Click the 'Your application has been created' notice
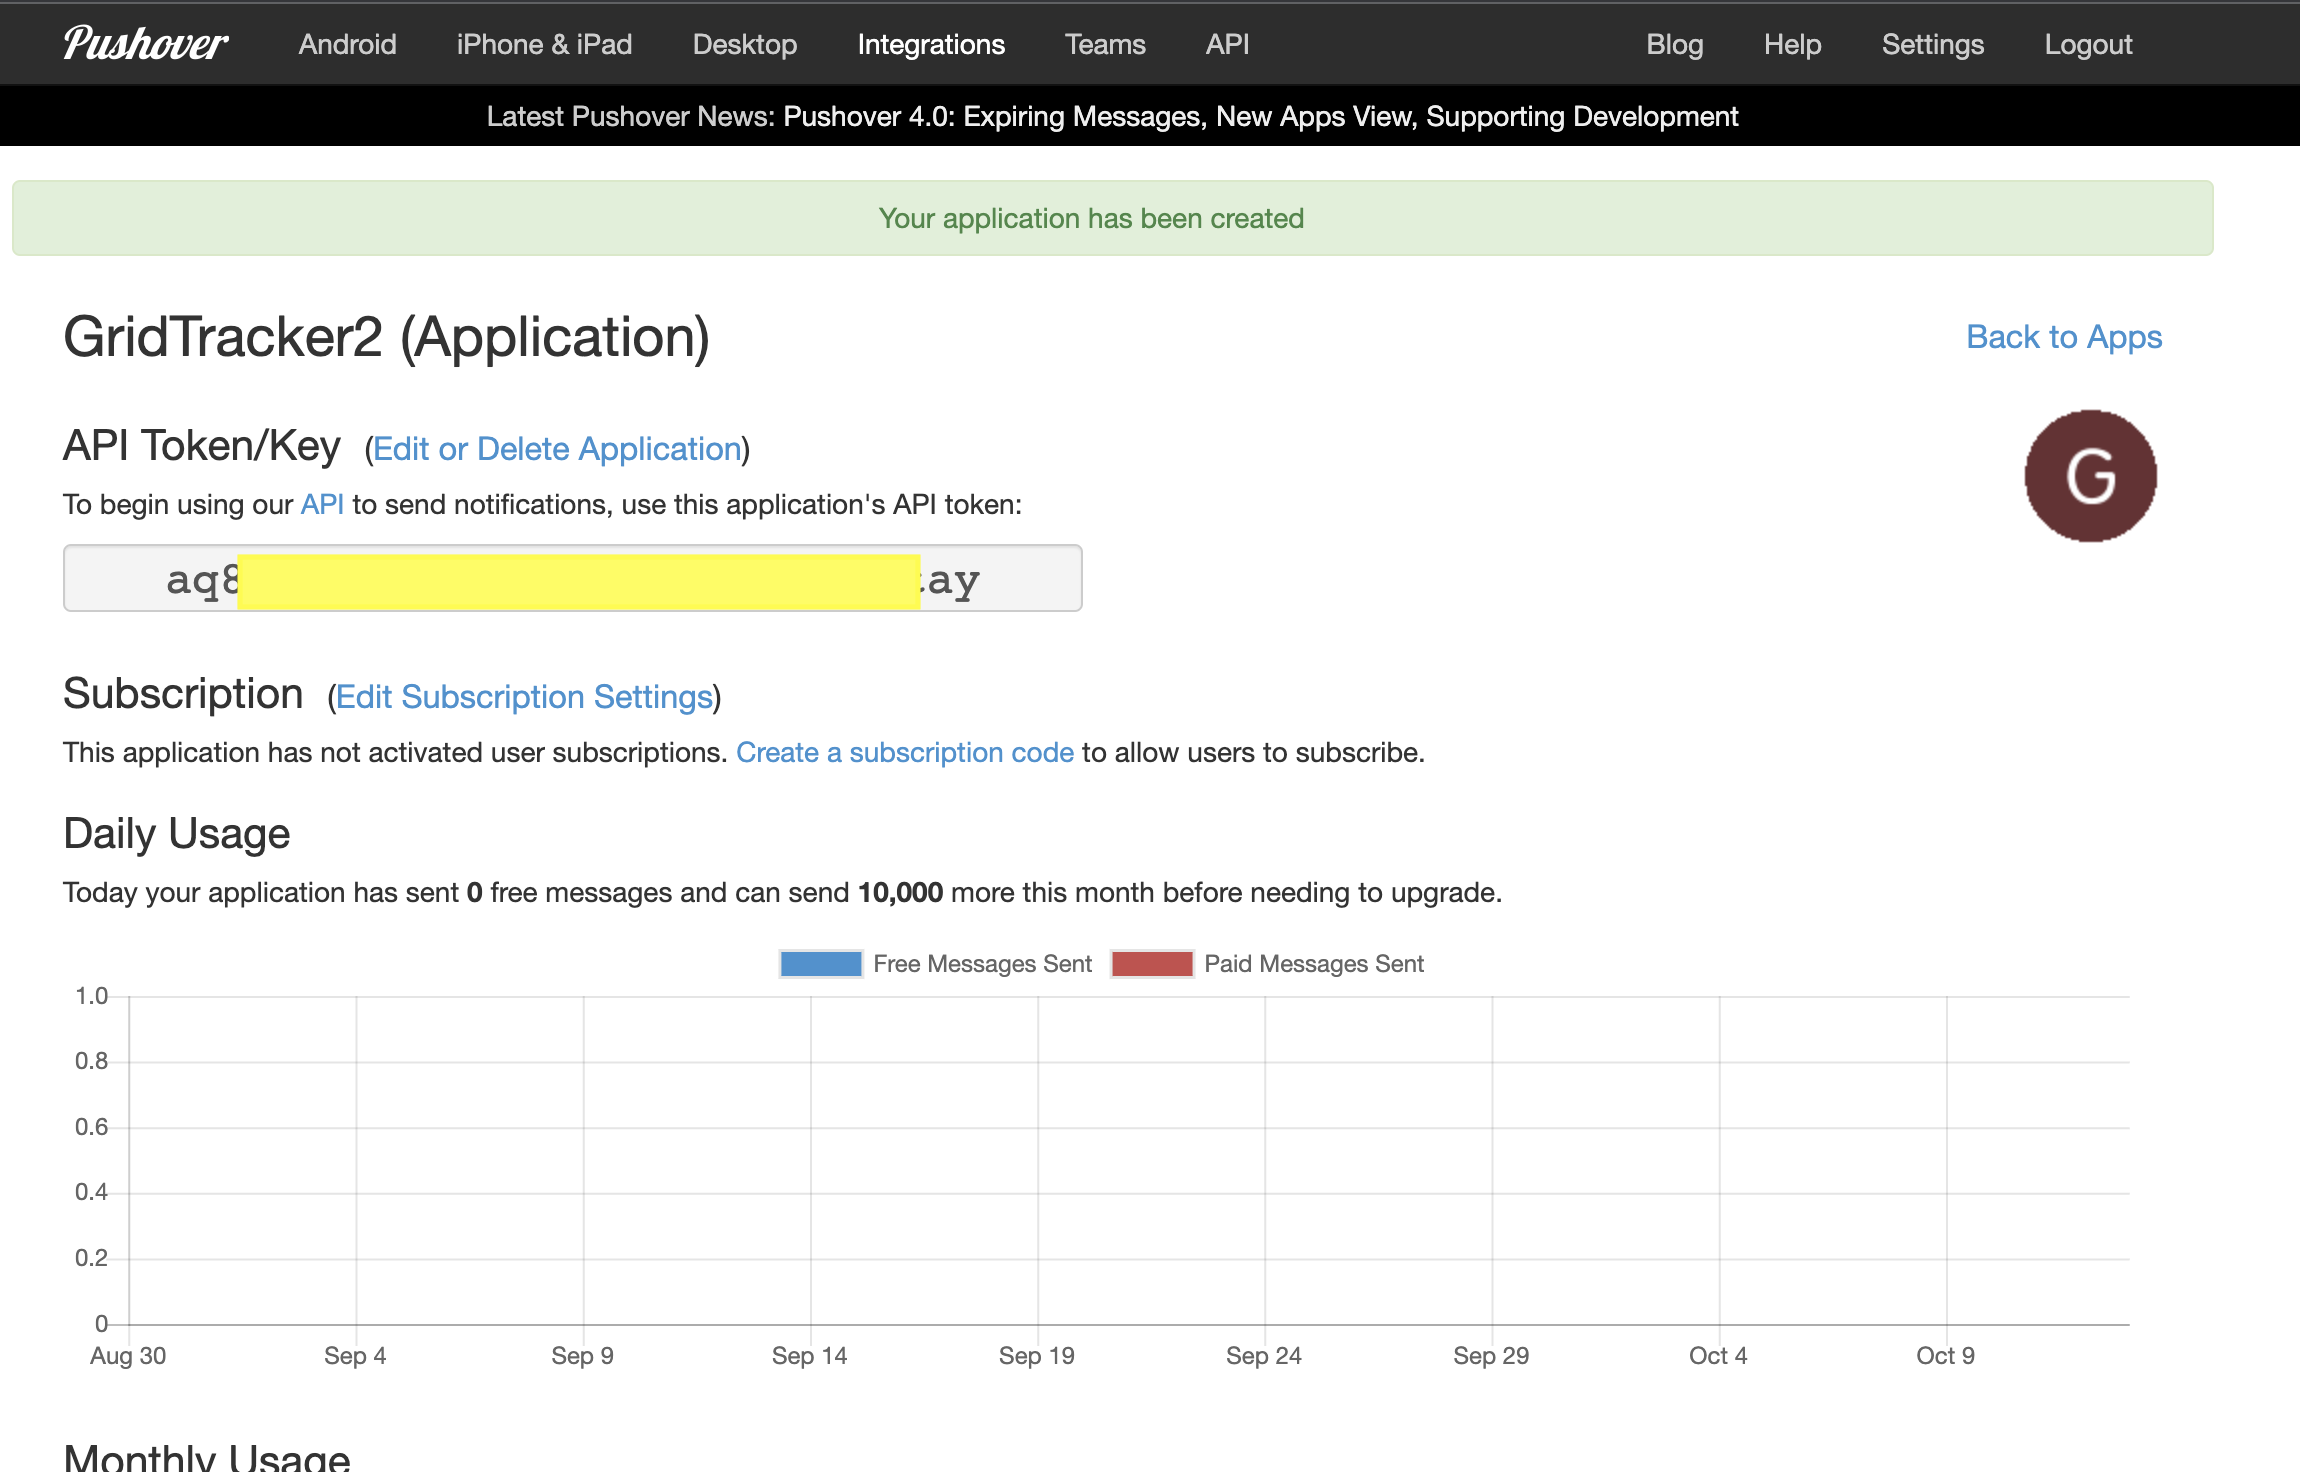 click(x=1112, y=218)
